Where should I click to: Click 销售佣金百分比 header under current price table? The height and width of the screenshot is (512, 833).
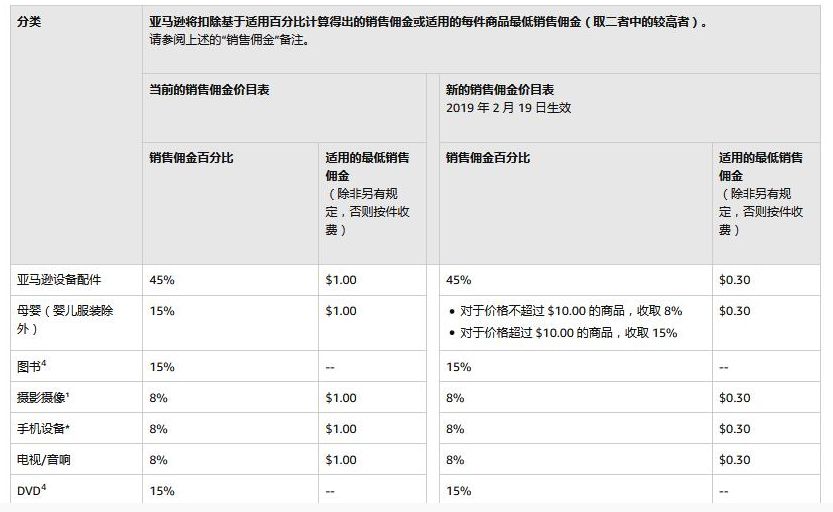191,158
